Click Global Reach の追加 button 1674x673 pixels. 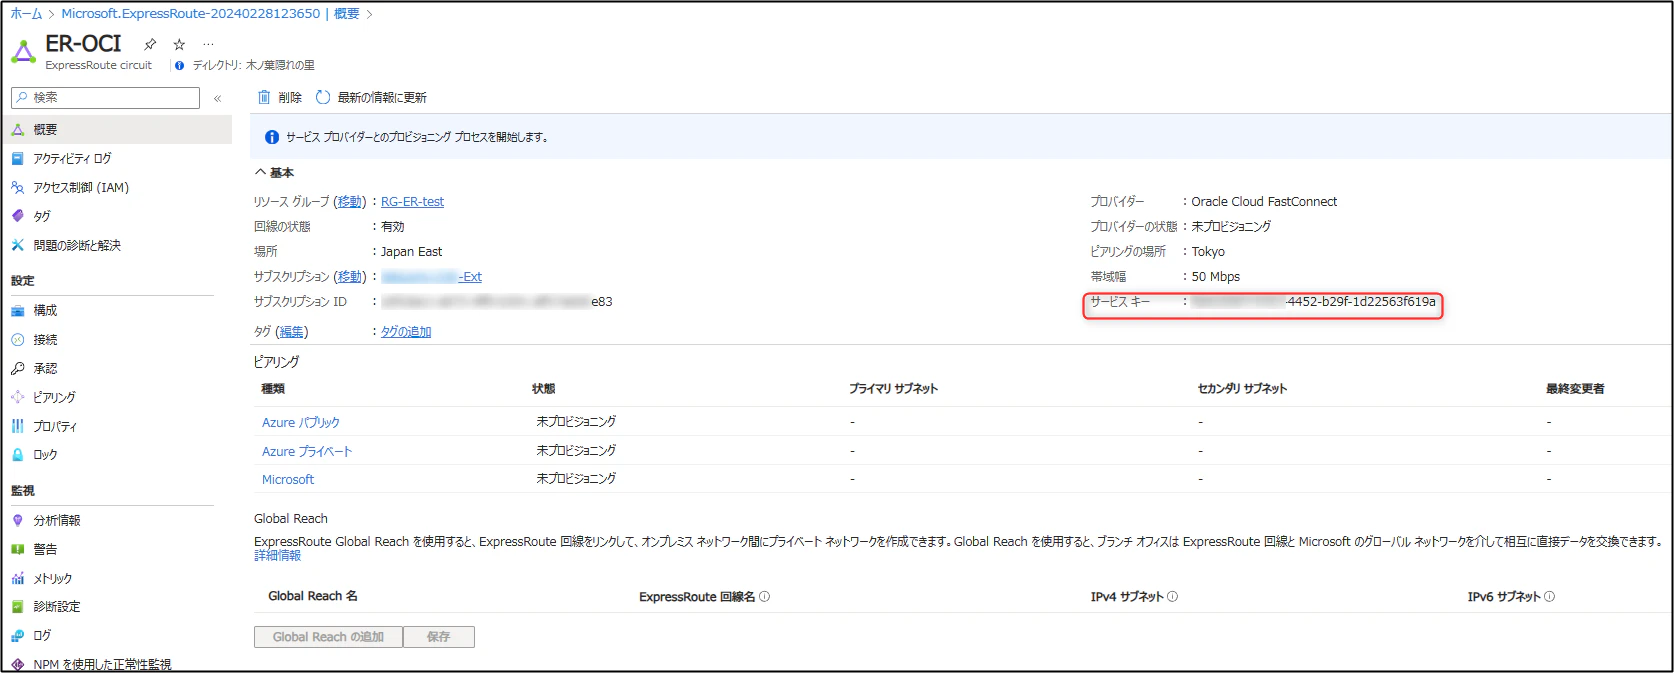point(328,637)
